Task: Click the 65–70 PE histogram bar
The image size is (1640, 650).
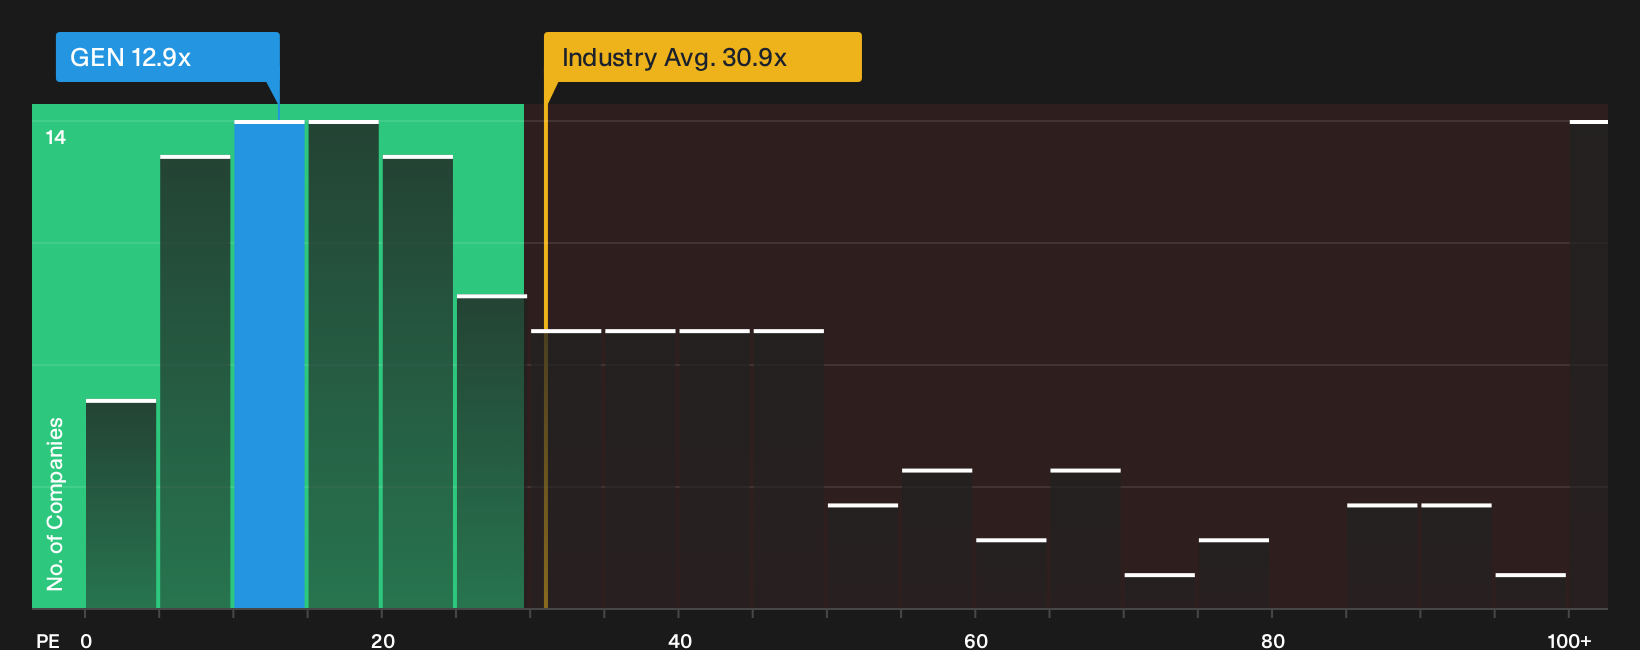Action: [1085, 539]
